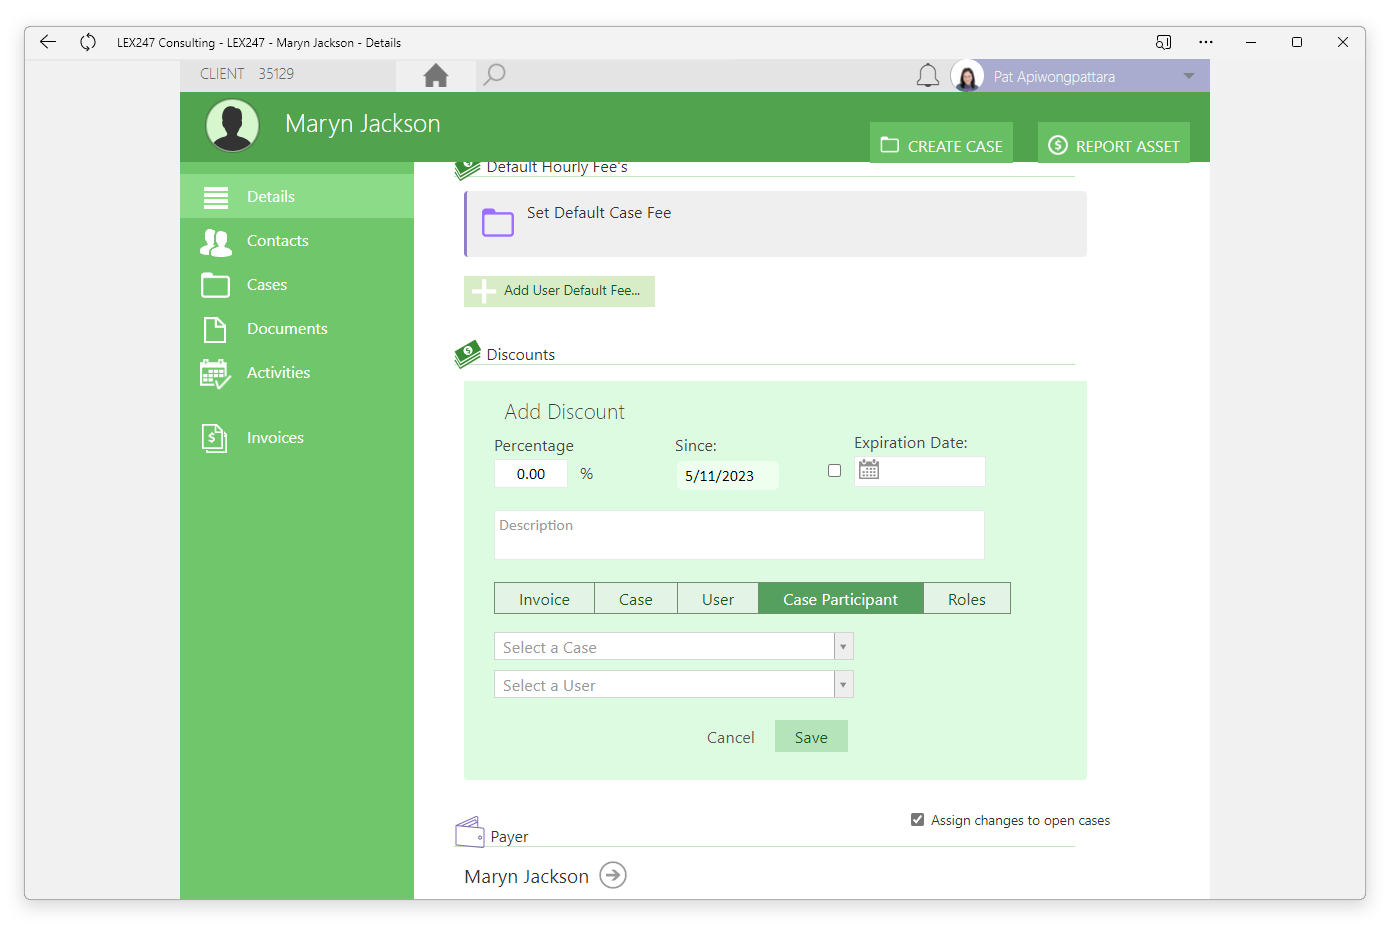1390x925 pixels.
Task: Click Maryn Jackson's profile avatar
Action: [233, 126]
